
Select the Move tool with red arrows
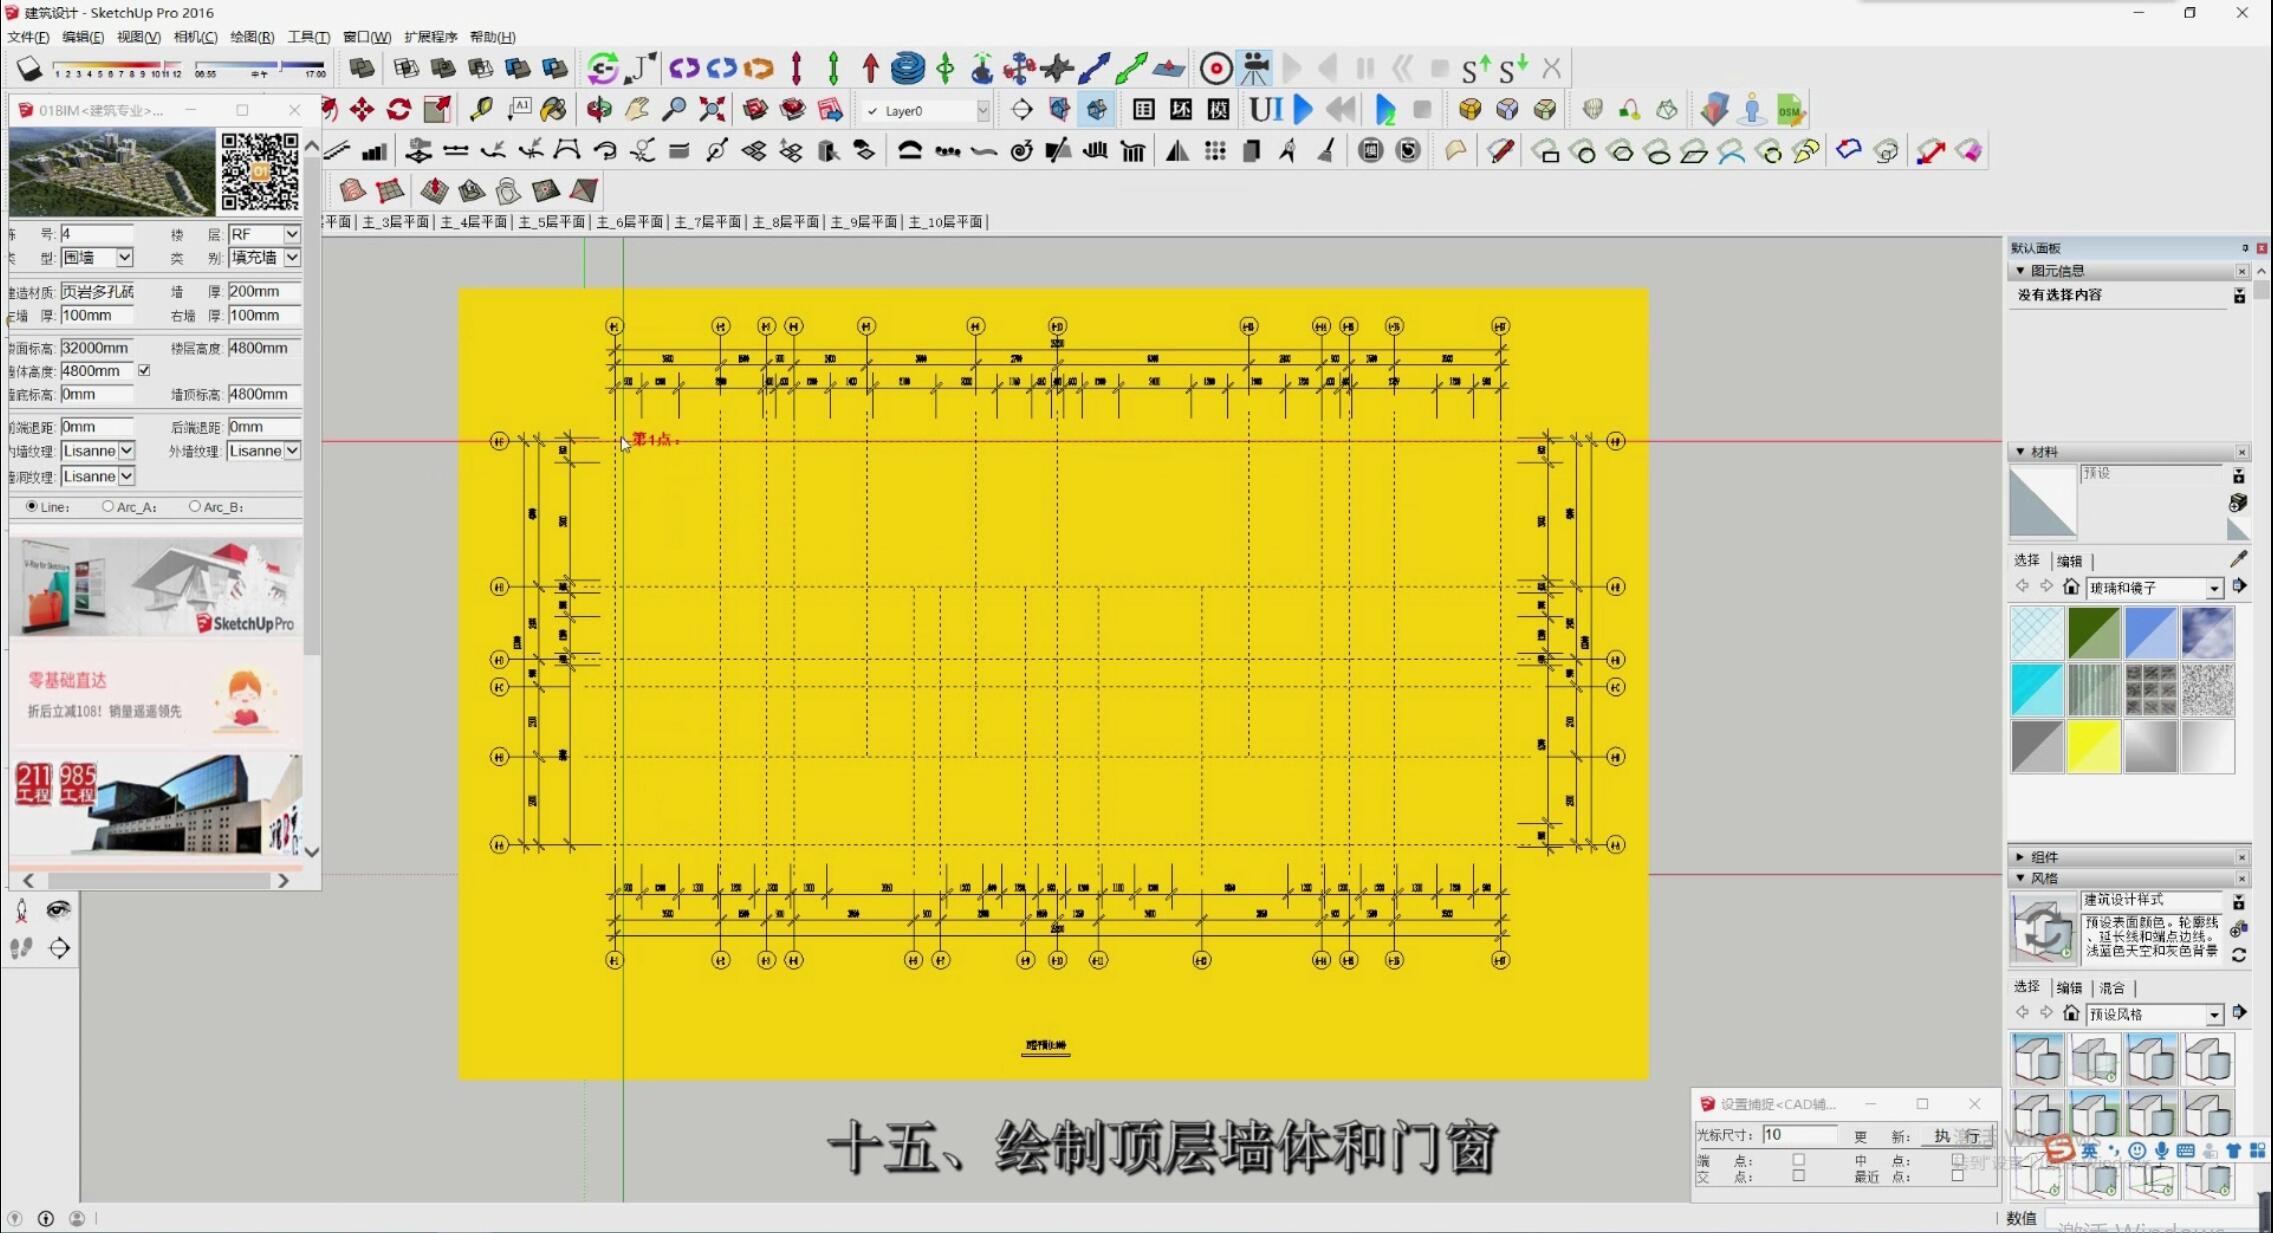(361, 110)
